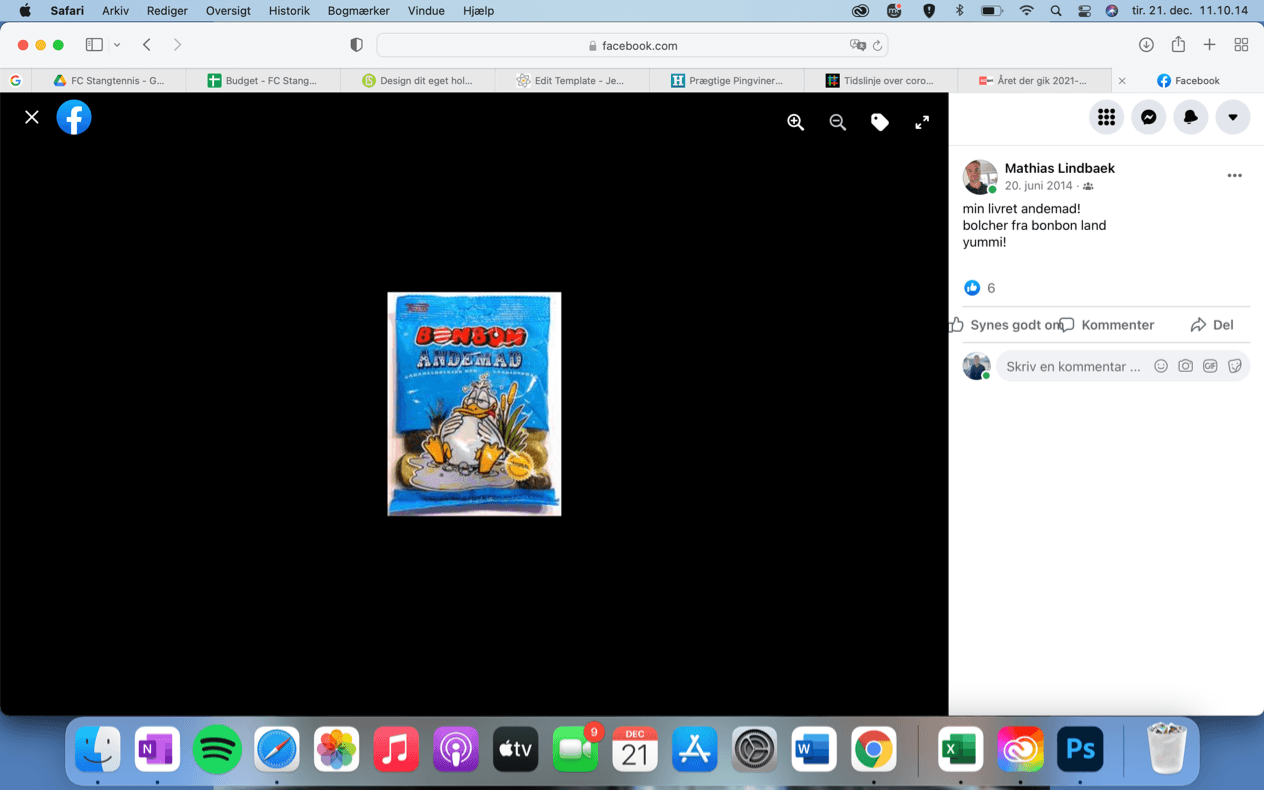Tag the photo with tag icon
This screenshot has width=1264, height=790.
[880, 122]
